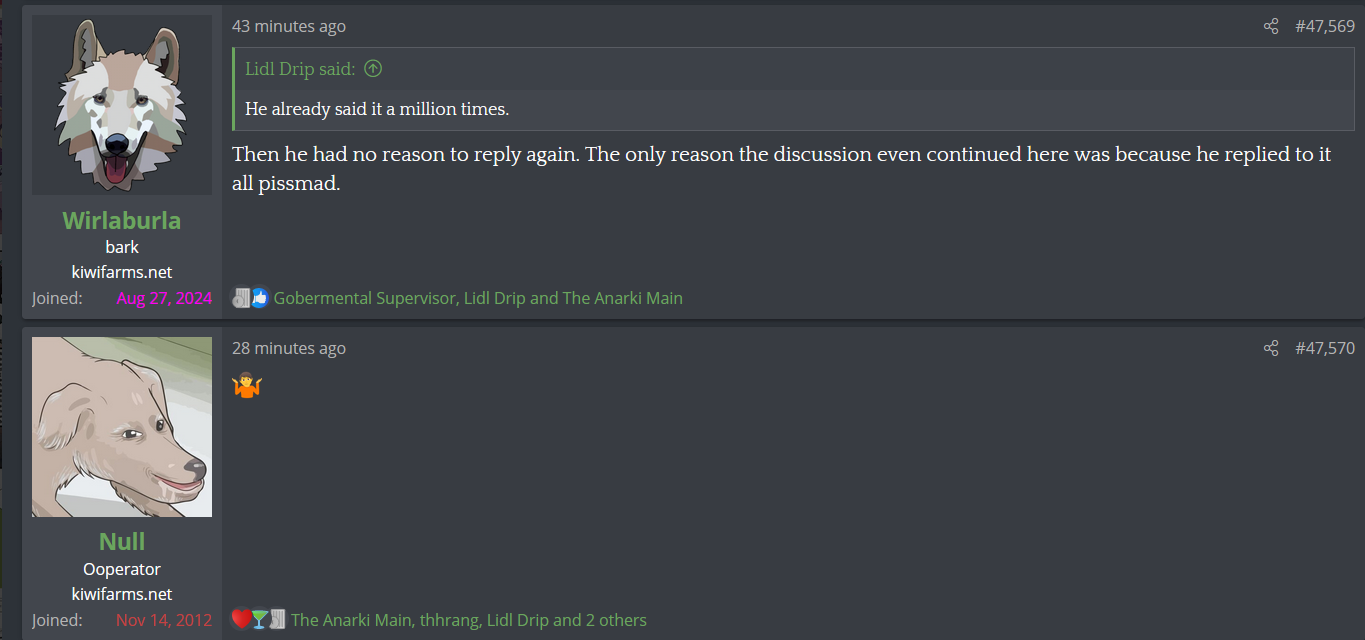Click 'Lidl Drip said:' quote header
This screenshot has width=1365, height=640.
(300, 69)
